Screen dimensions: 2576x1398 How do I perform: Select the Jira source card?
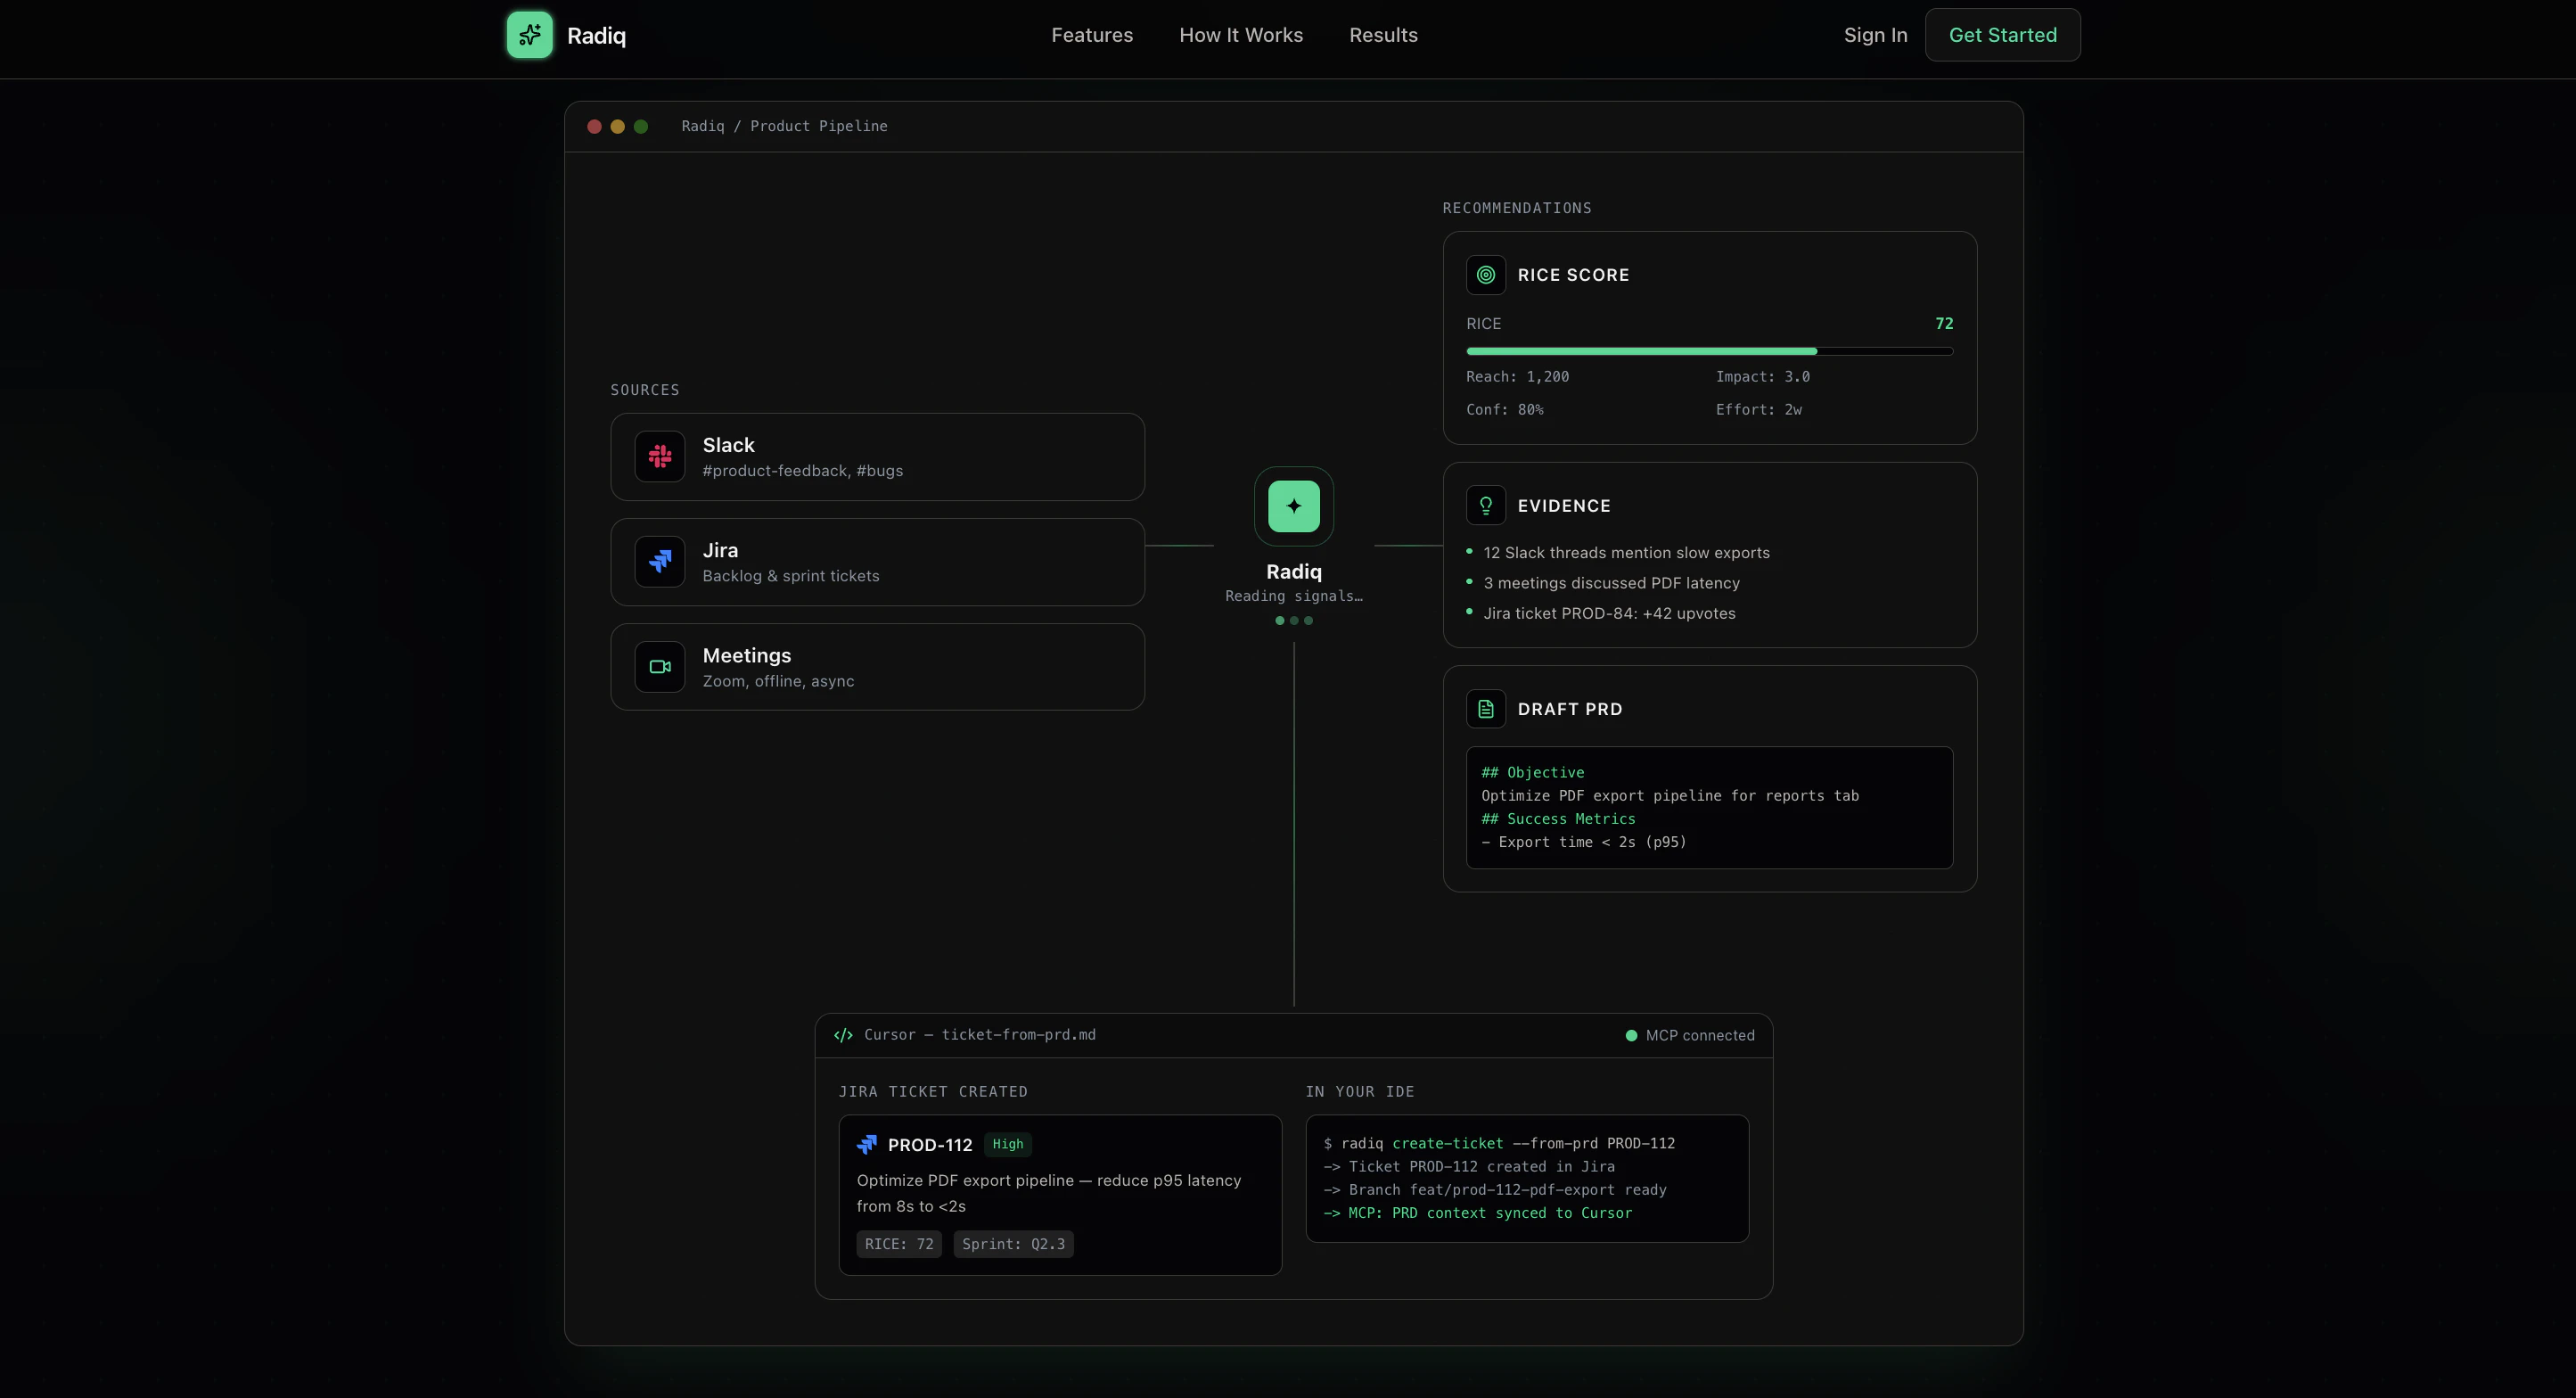click(x=877, y=562)
